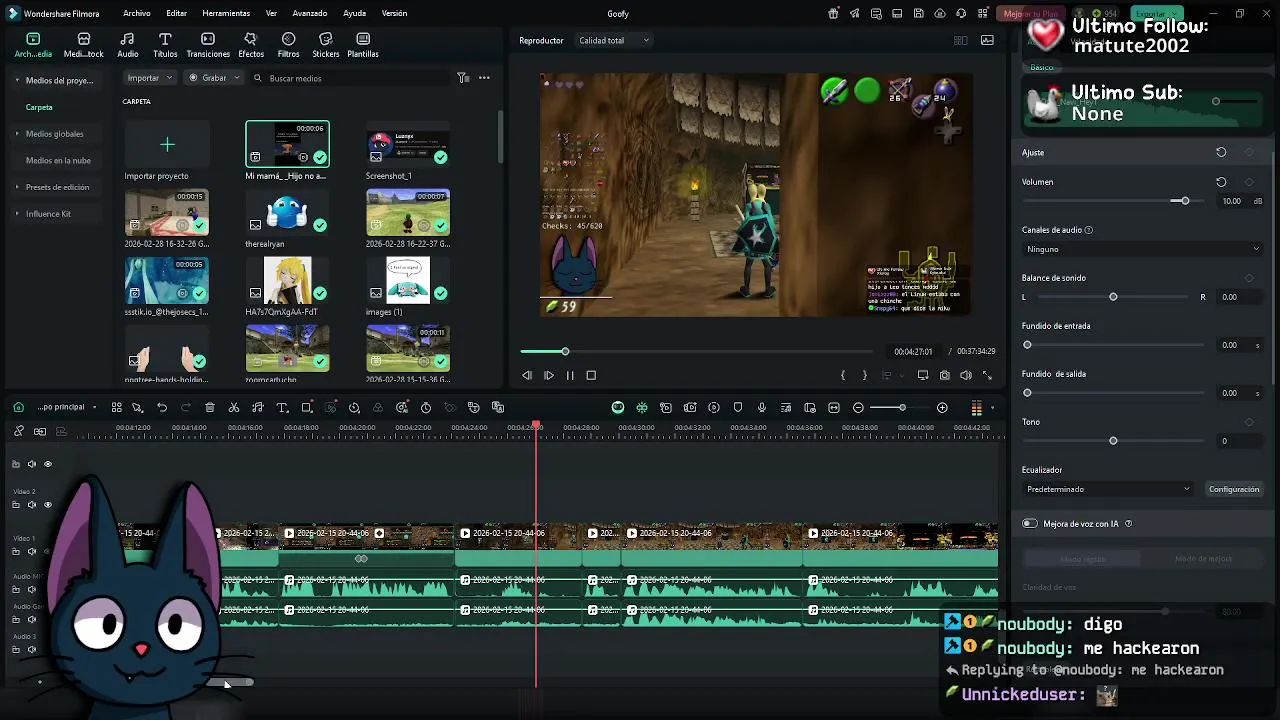
Task: Take a snapshot of the preview frame
Action: point(945,375)
